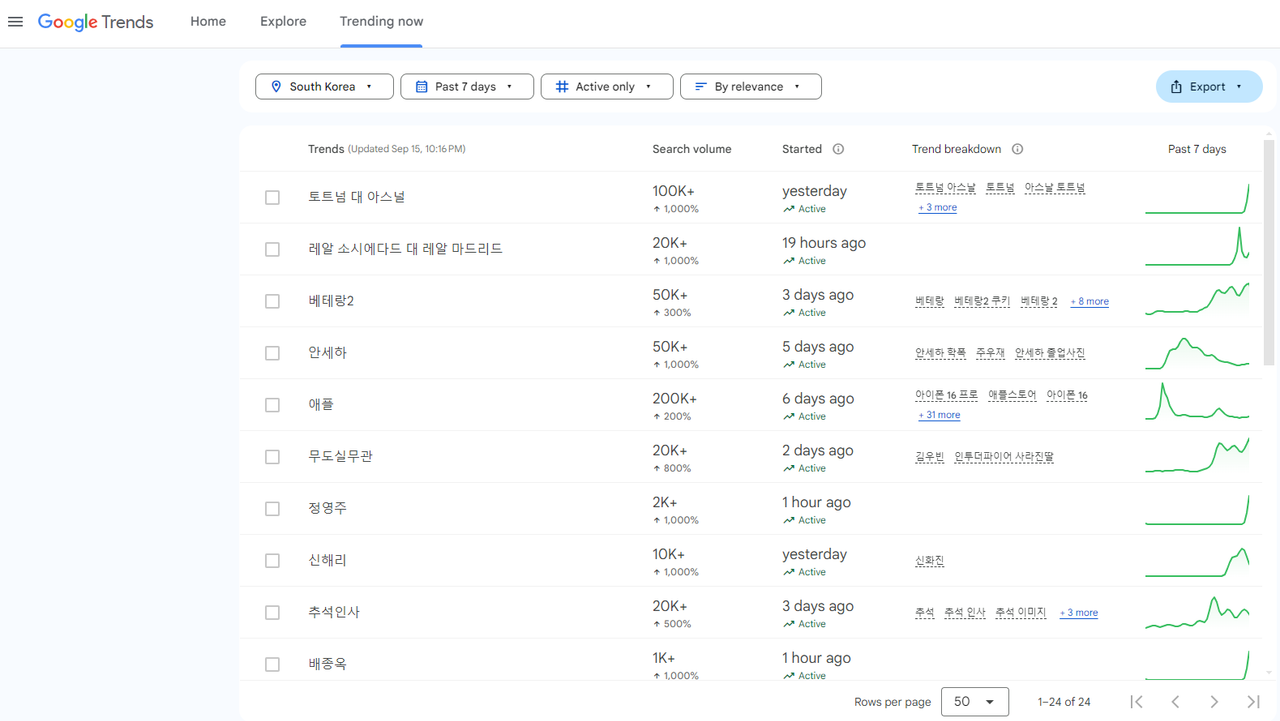Select the 토트넘 대 아스널 checkbox
The width and height of the screenshot is (1280, 721).
(x=272, y=197)
